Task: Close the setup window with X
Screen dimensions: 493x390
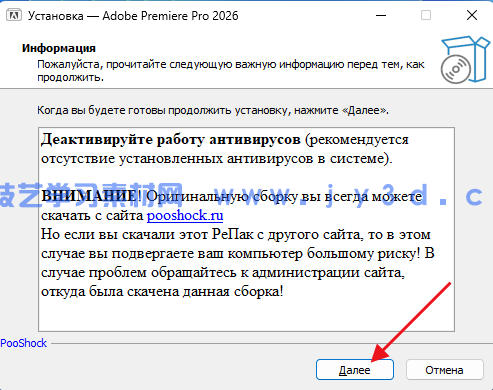Action: point(472,15)
